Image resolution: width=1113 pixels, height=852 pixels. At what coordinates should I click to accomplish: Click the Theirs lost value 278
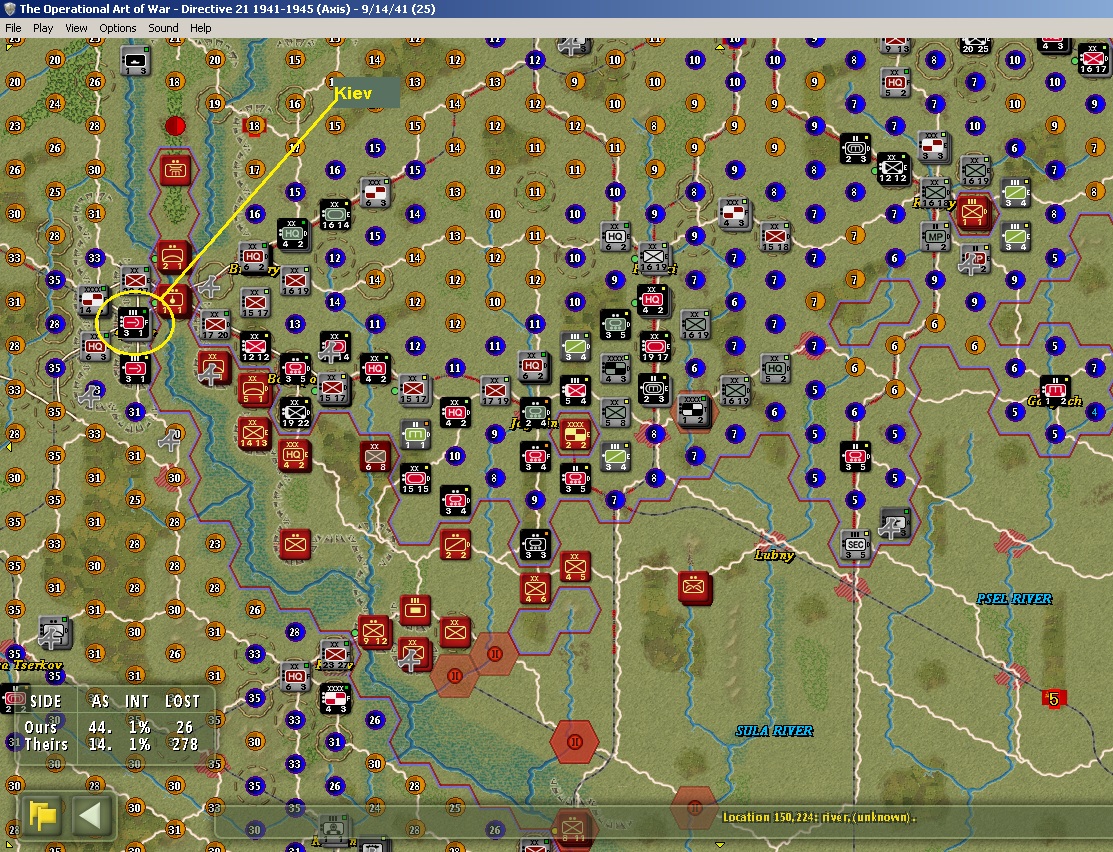[185, 744]
